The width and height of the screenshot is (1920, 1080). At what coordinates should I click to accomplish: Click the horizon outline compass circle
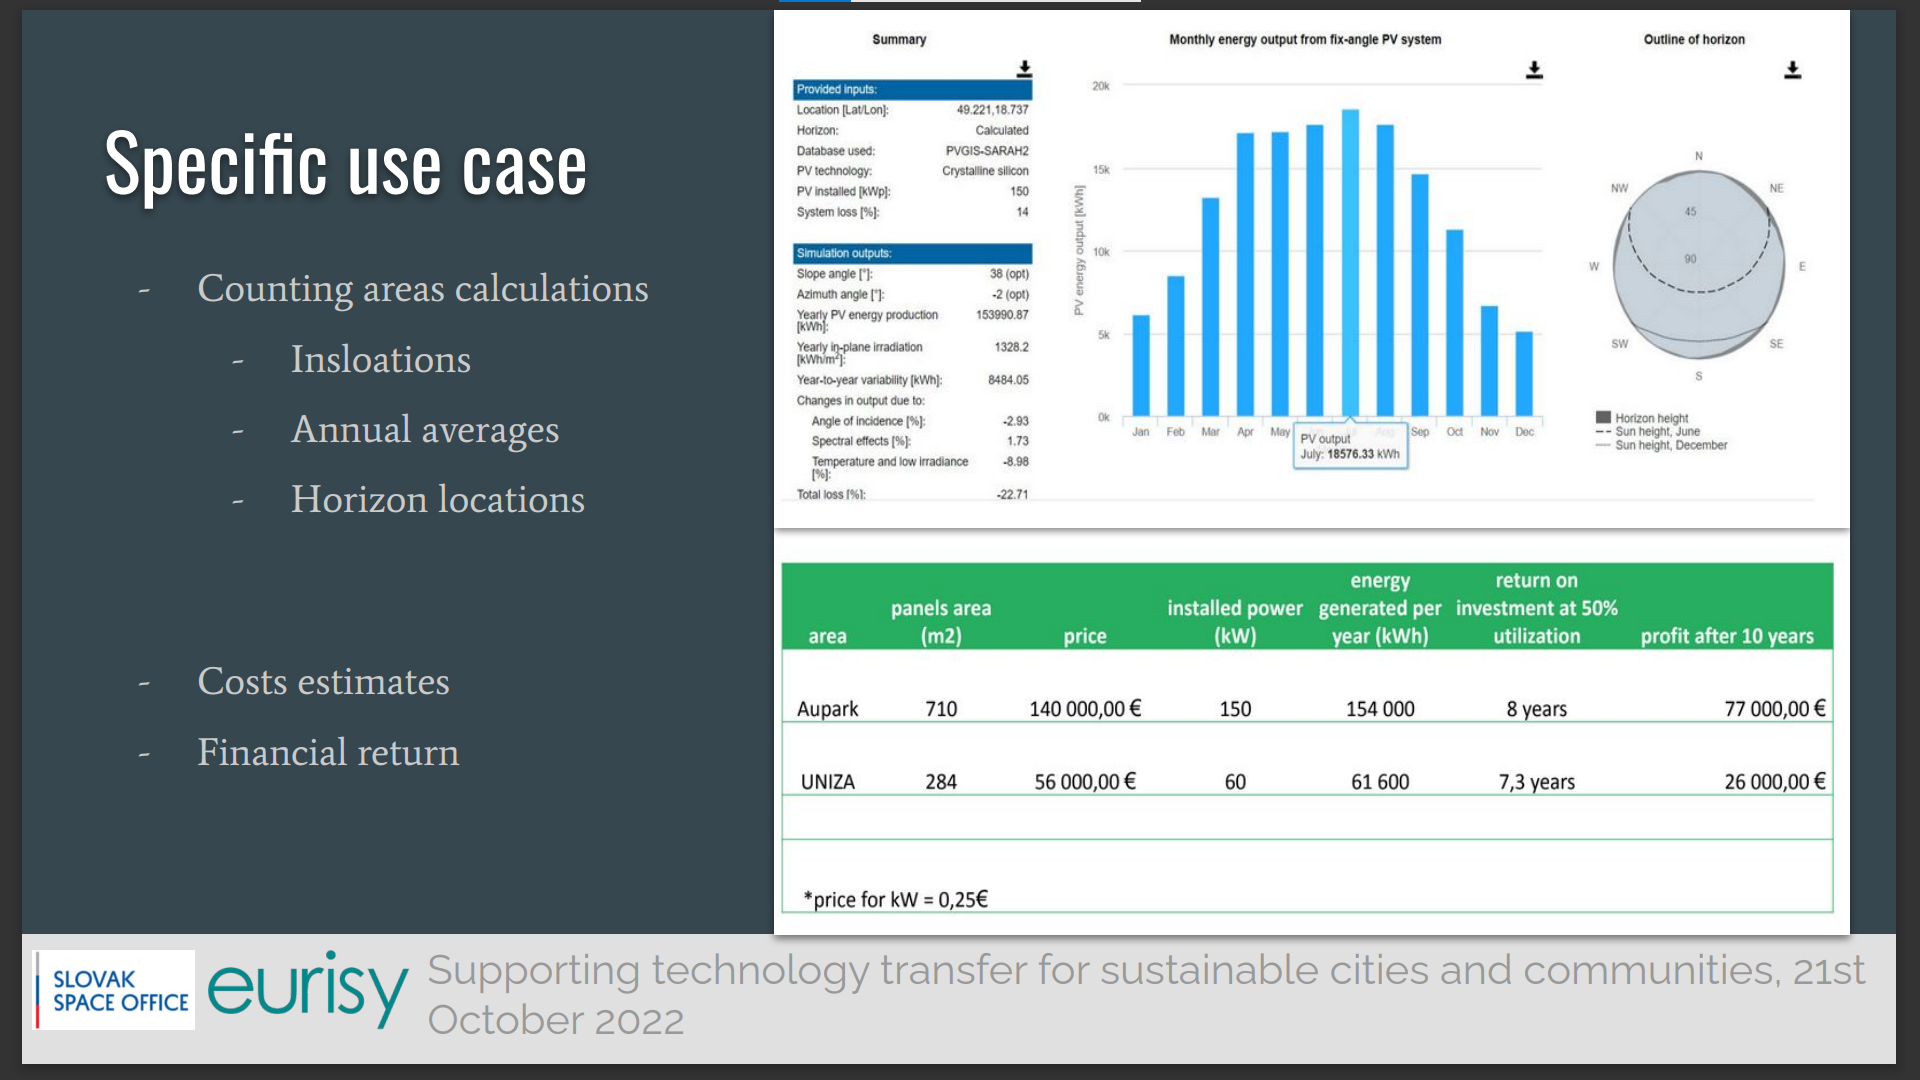point(1698,265)
